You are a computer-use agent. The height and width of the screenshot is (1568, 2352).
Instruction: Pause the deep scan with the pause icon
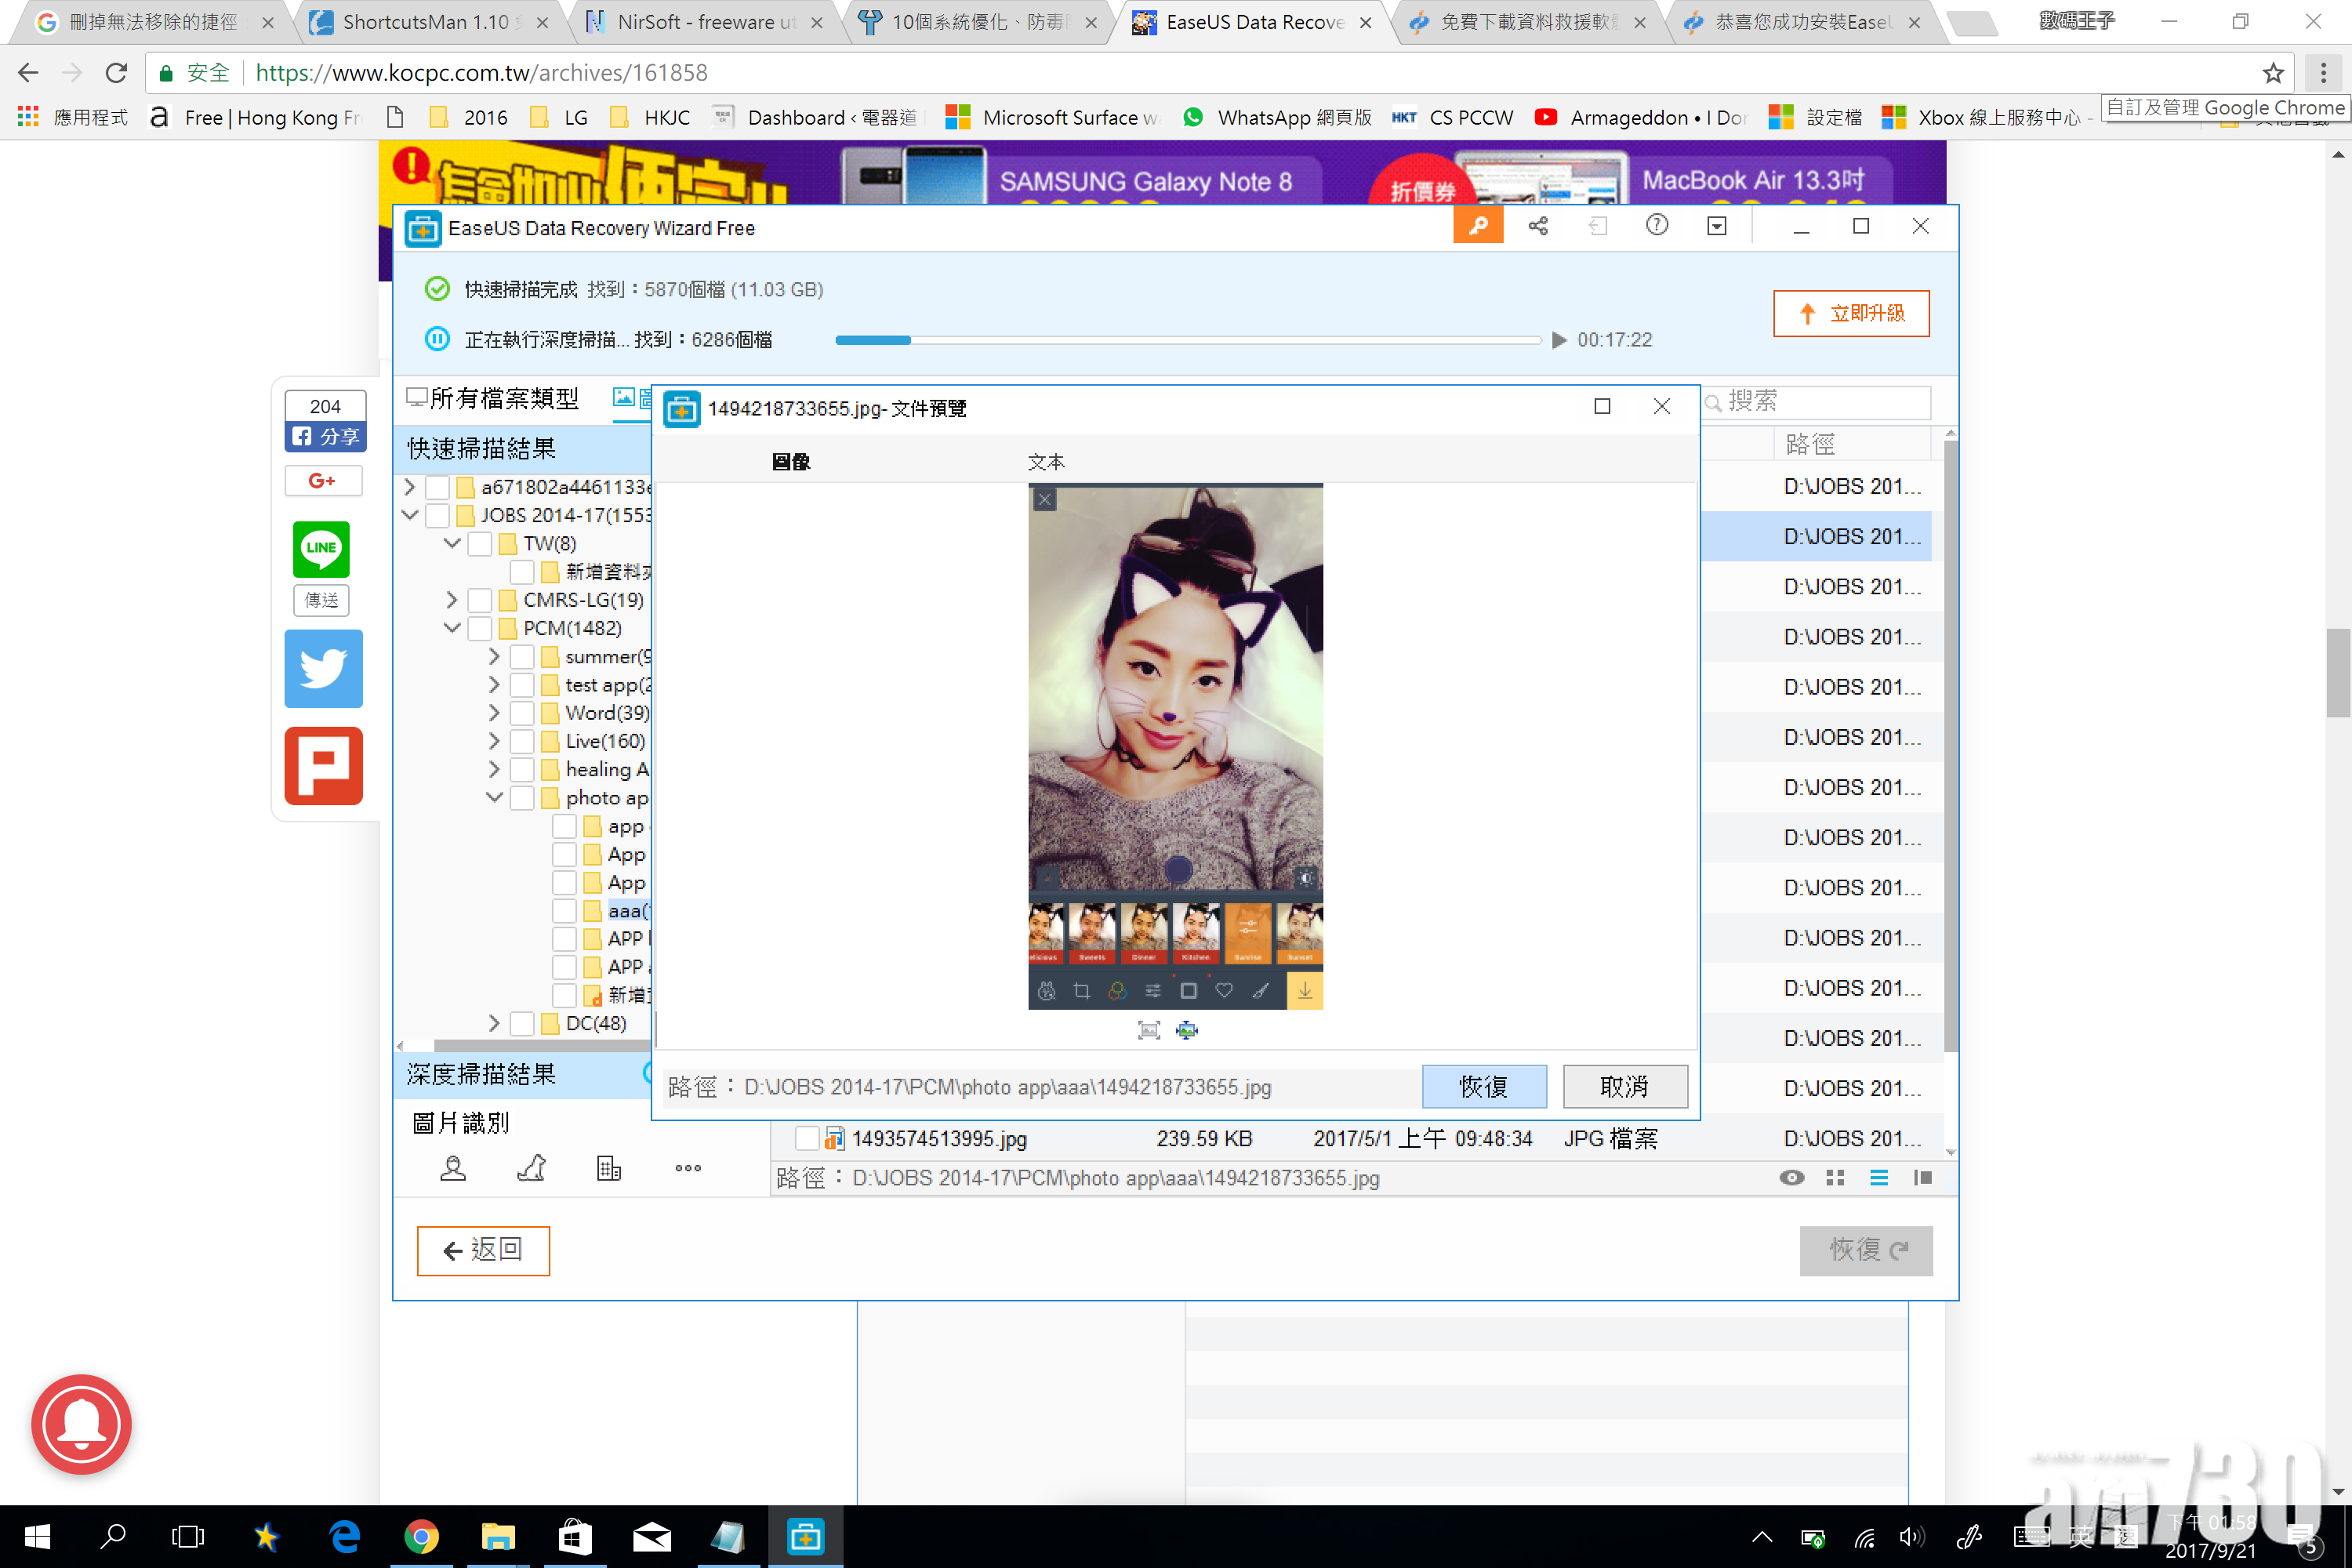(x=437, y=340)
